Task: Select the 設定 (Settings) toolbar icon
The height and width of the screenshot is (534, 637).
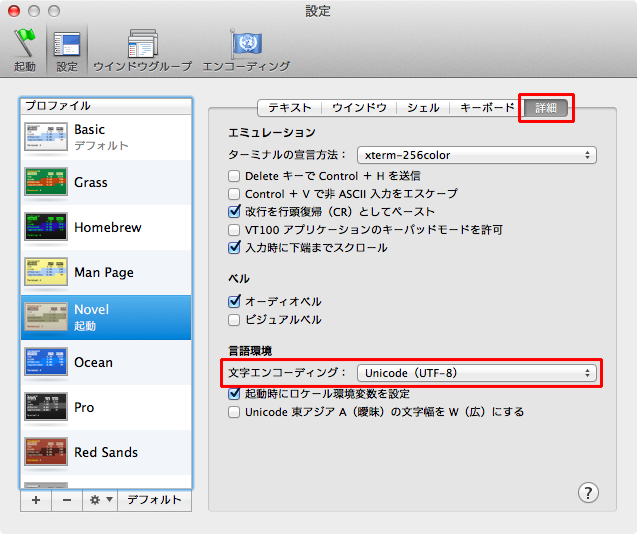Action: [x=67, y=50]
